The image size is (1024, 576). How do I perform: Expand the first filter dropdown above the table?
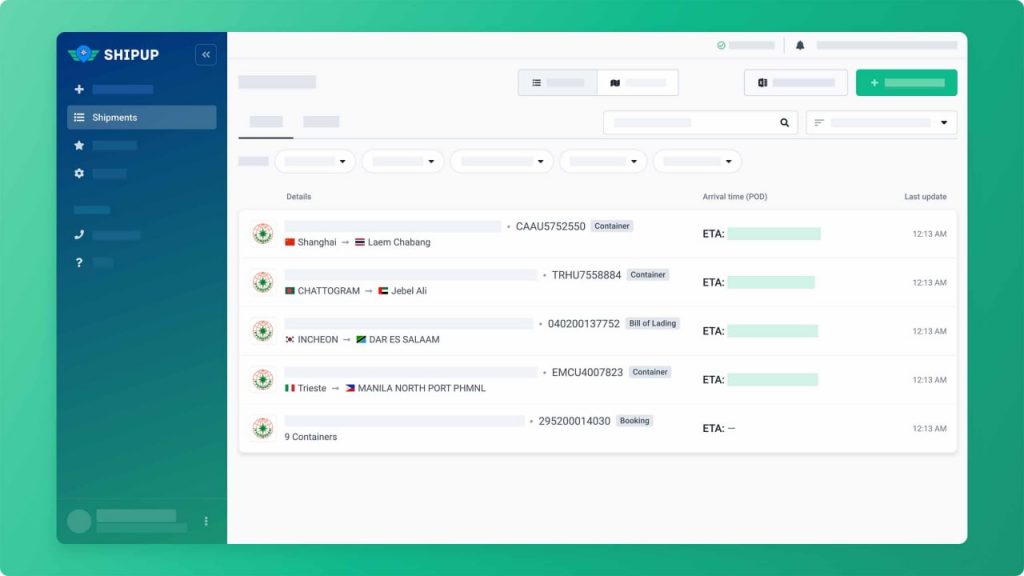click(x=317, y=161)
